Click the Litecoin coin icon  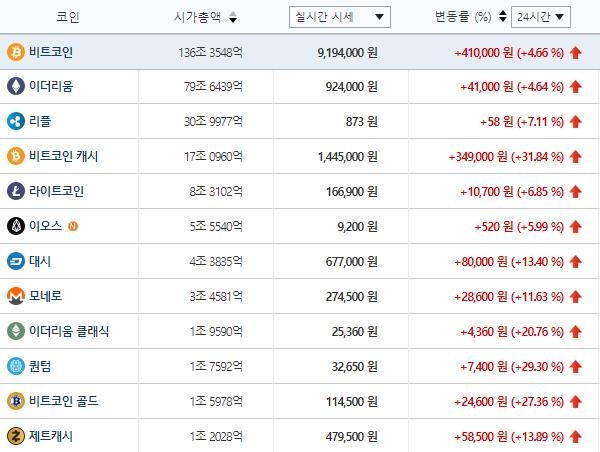tap(16, 191)
